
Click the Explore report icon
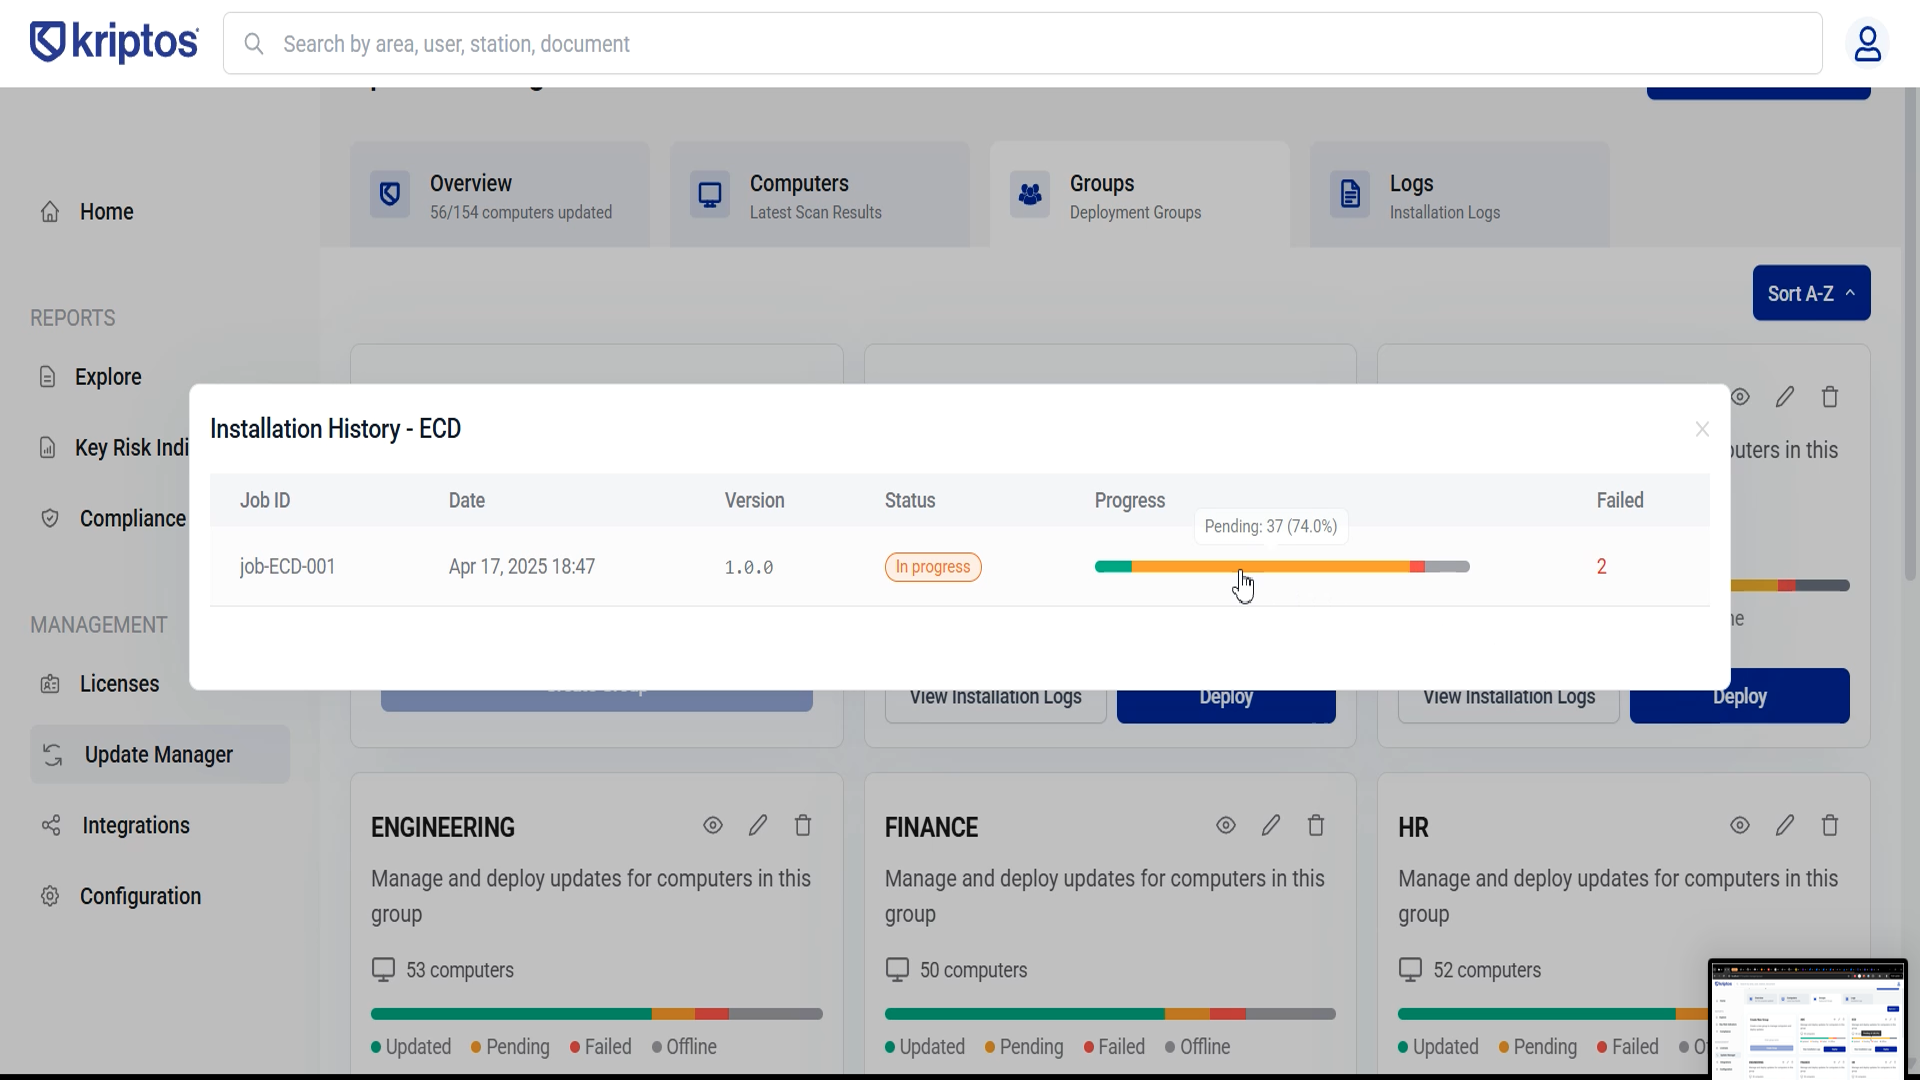tap(49, 376)
